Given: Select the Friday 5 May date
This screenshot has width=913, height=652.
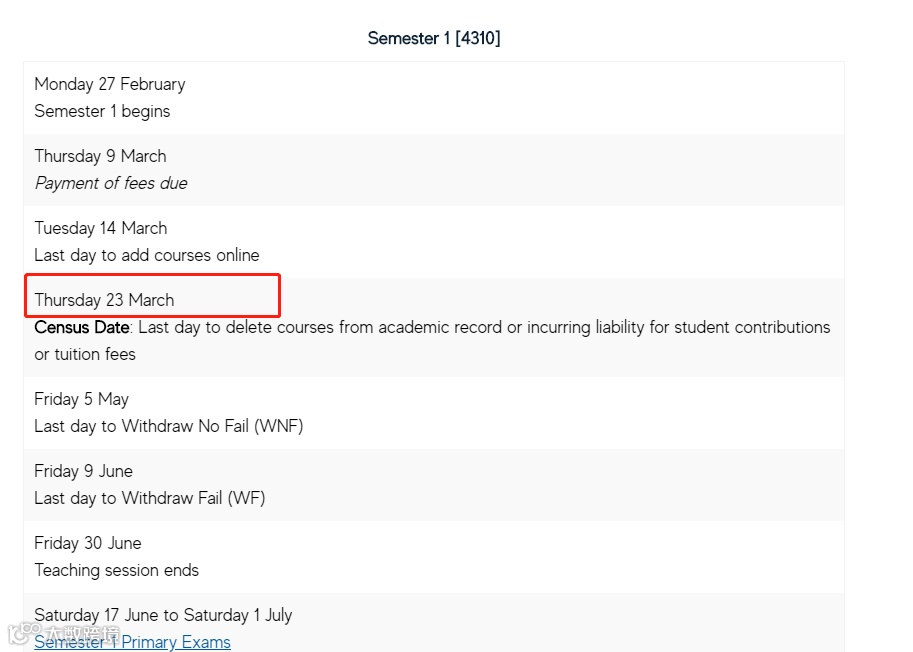Looking at the screenshot, I should [82, 399].
